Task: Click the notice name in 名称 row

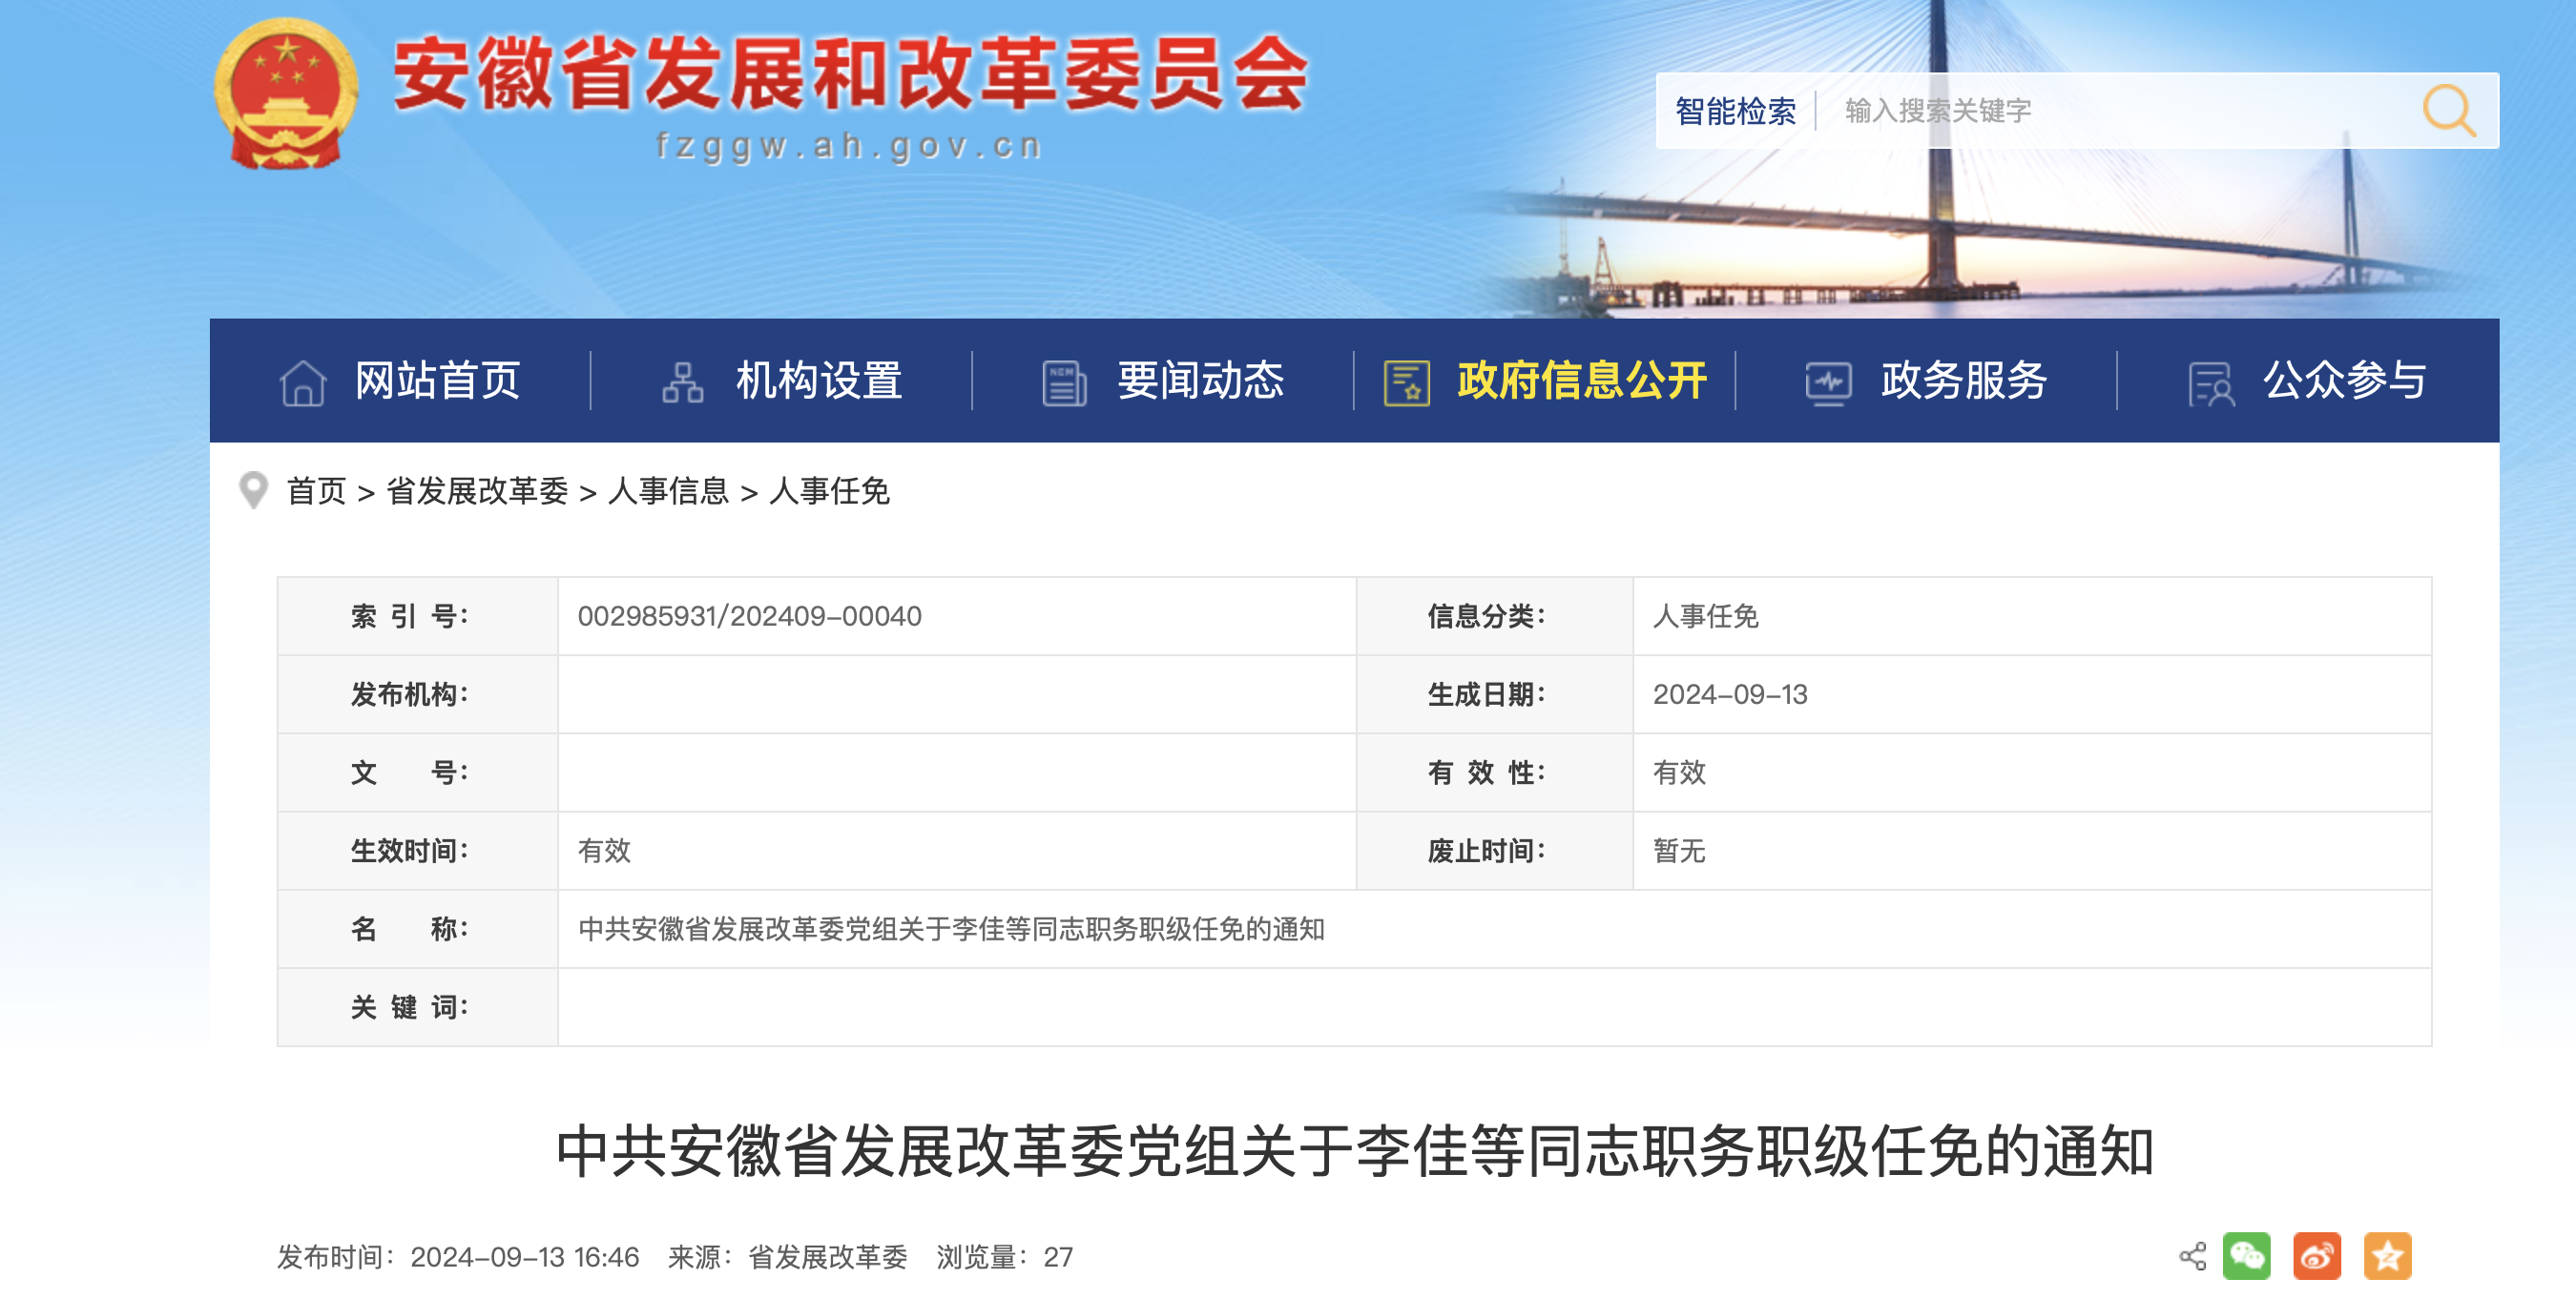Action: click(951, 929)
